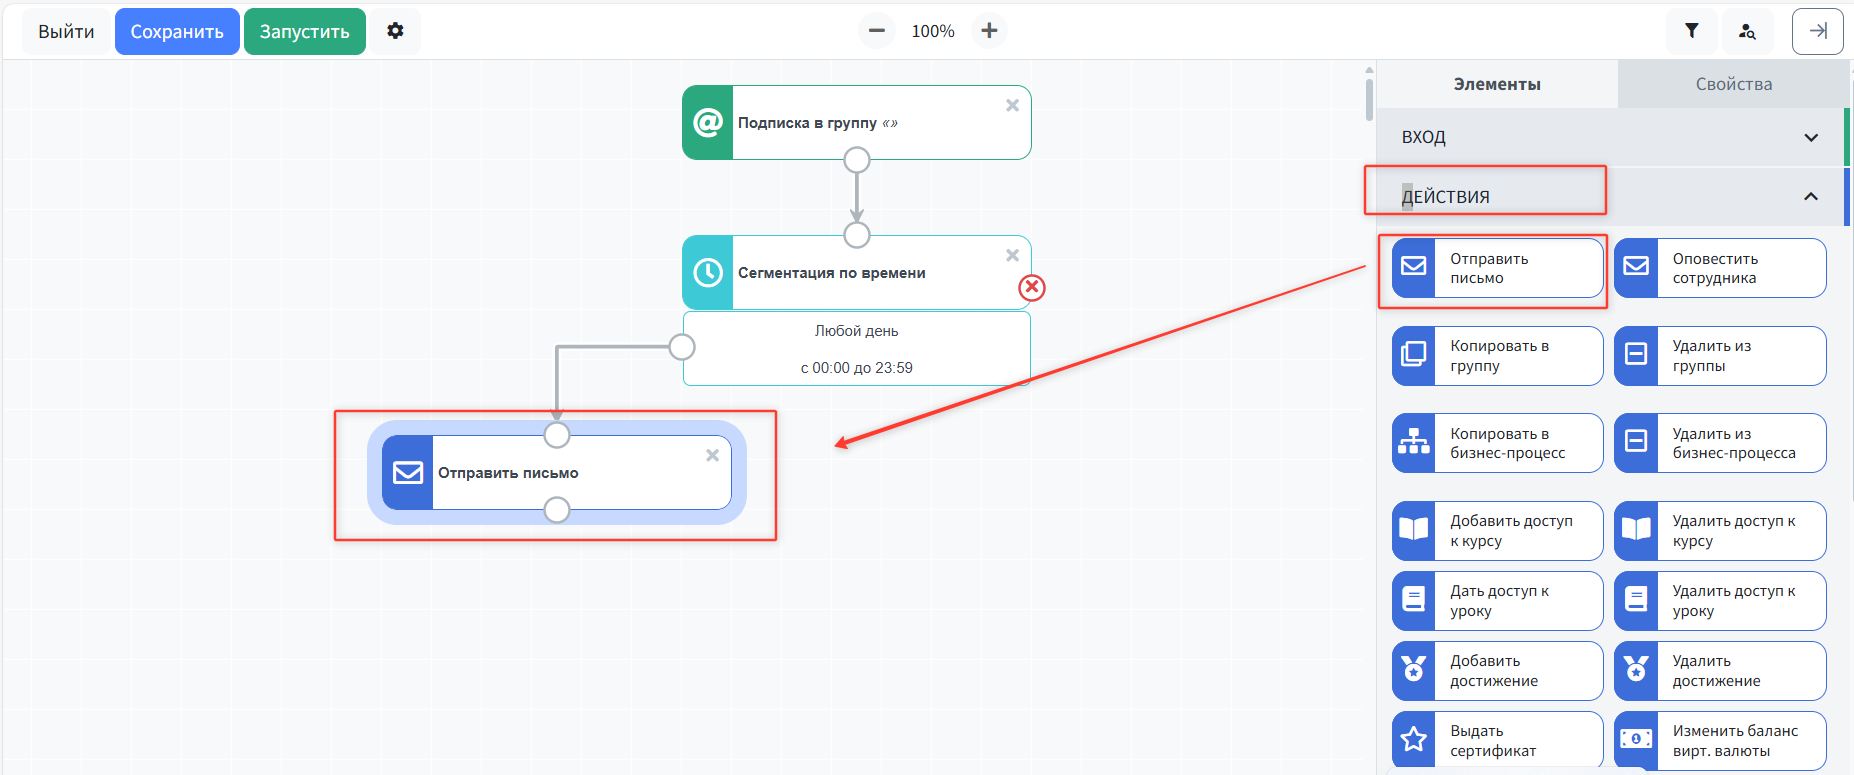This screenshot has width=1854, height=775.
Task: Choose 'Изменить баланс вирт. валюты' element
Action: pyautogui.click(x=1719, y=740)
